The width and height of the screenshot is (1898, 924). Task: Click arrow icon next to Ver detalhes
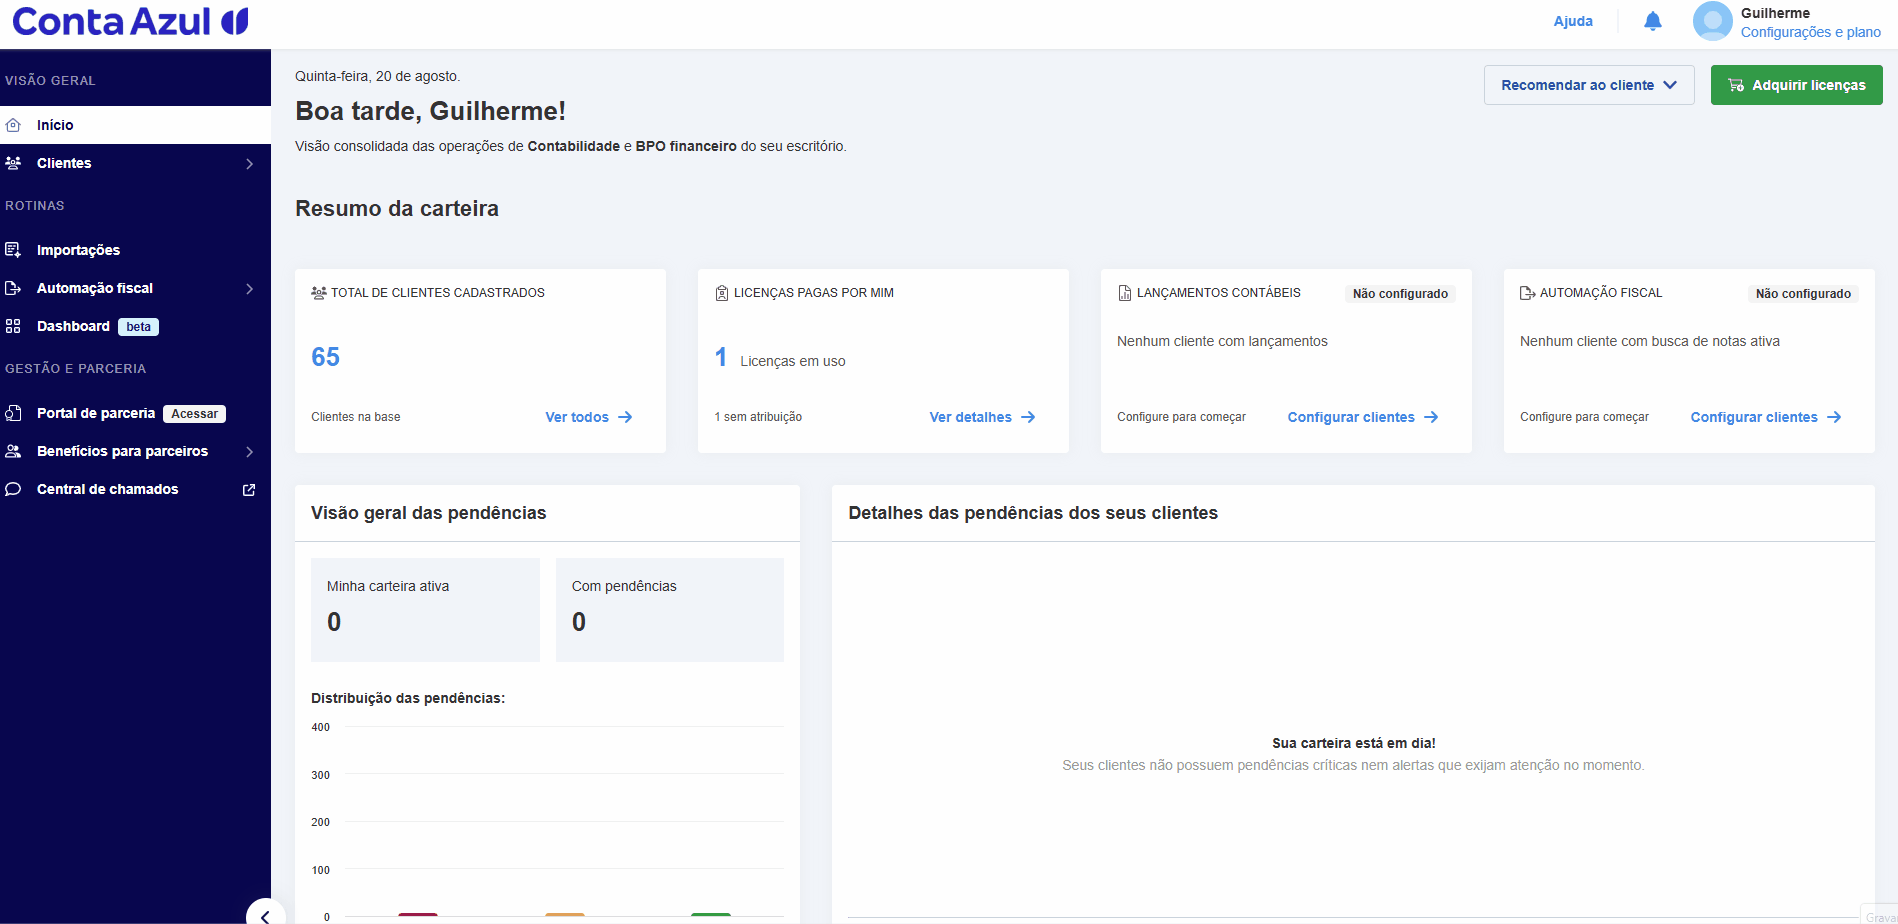point(1028,417)
